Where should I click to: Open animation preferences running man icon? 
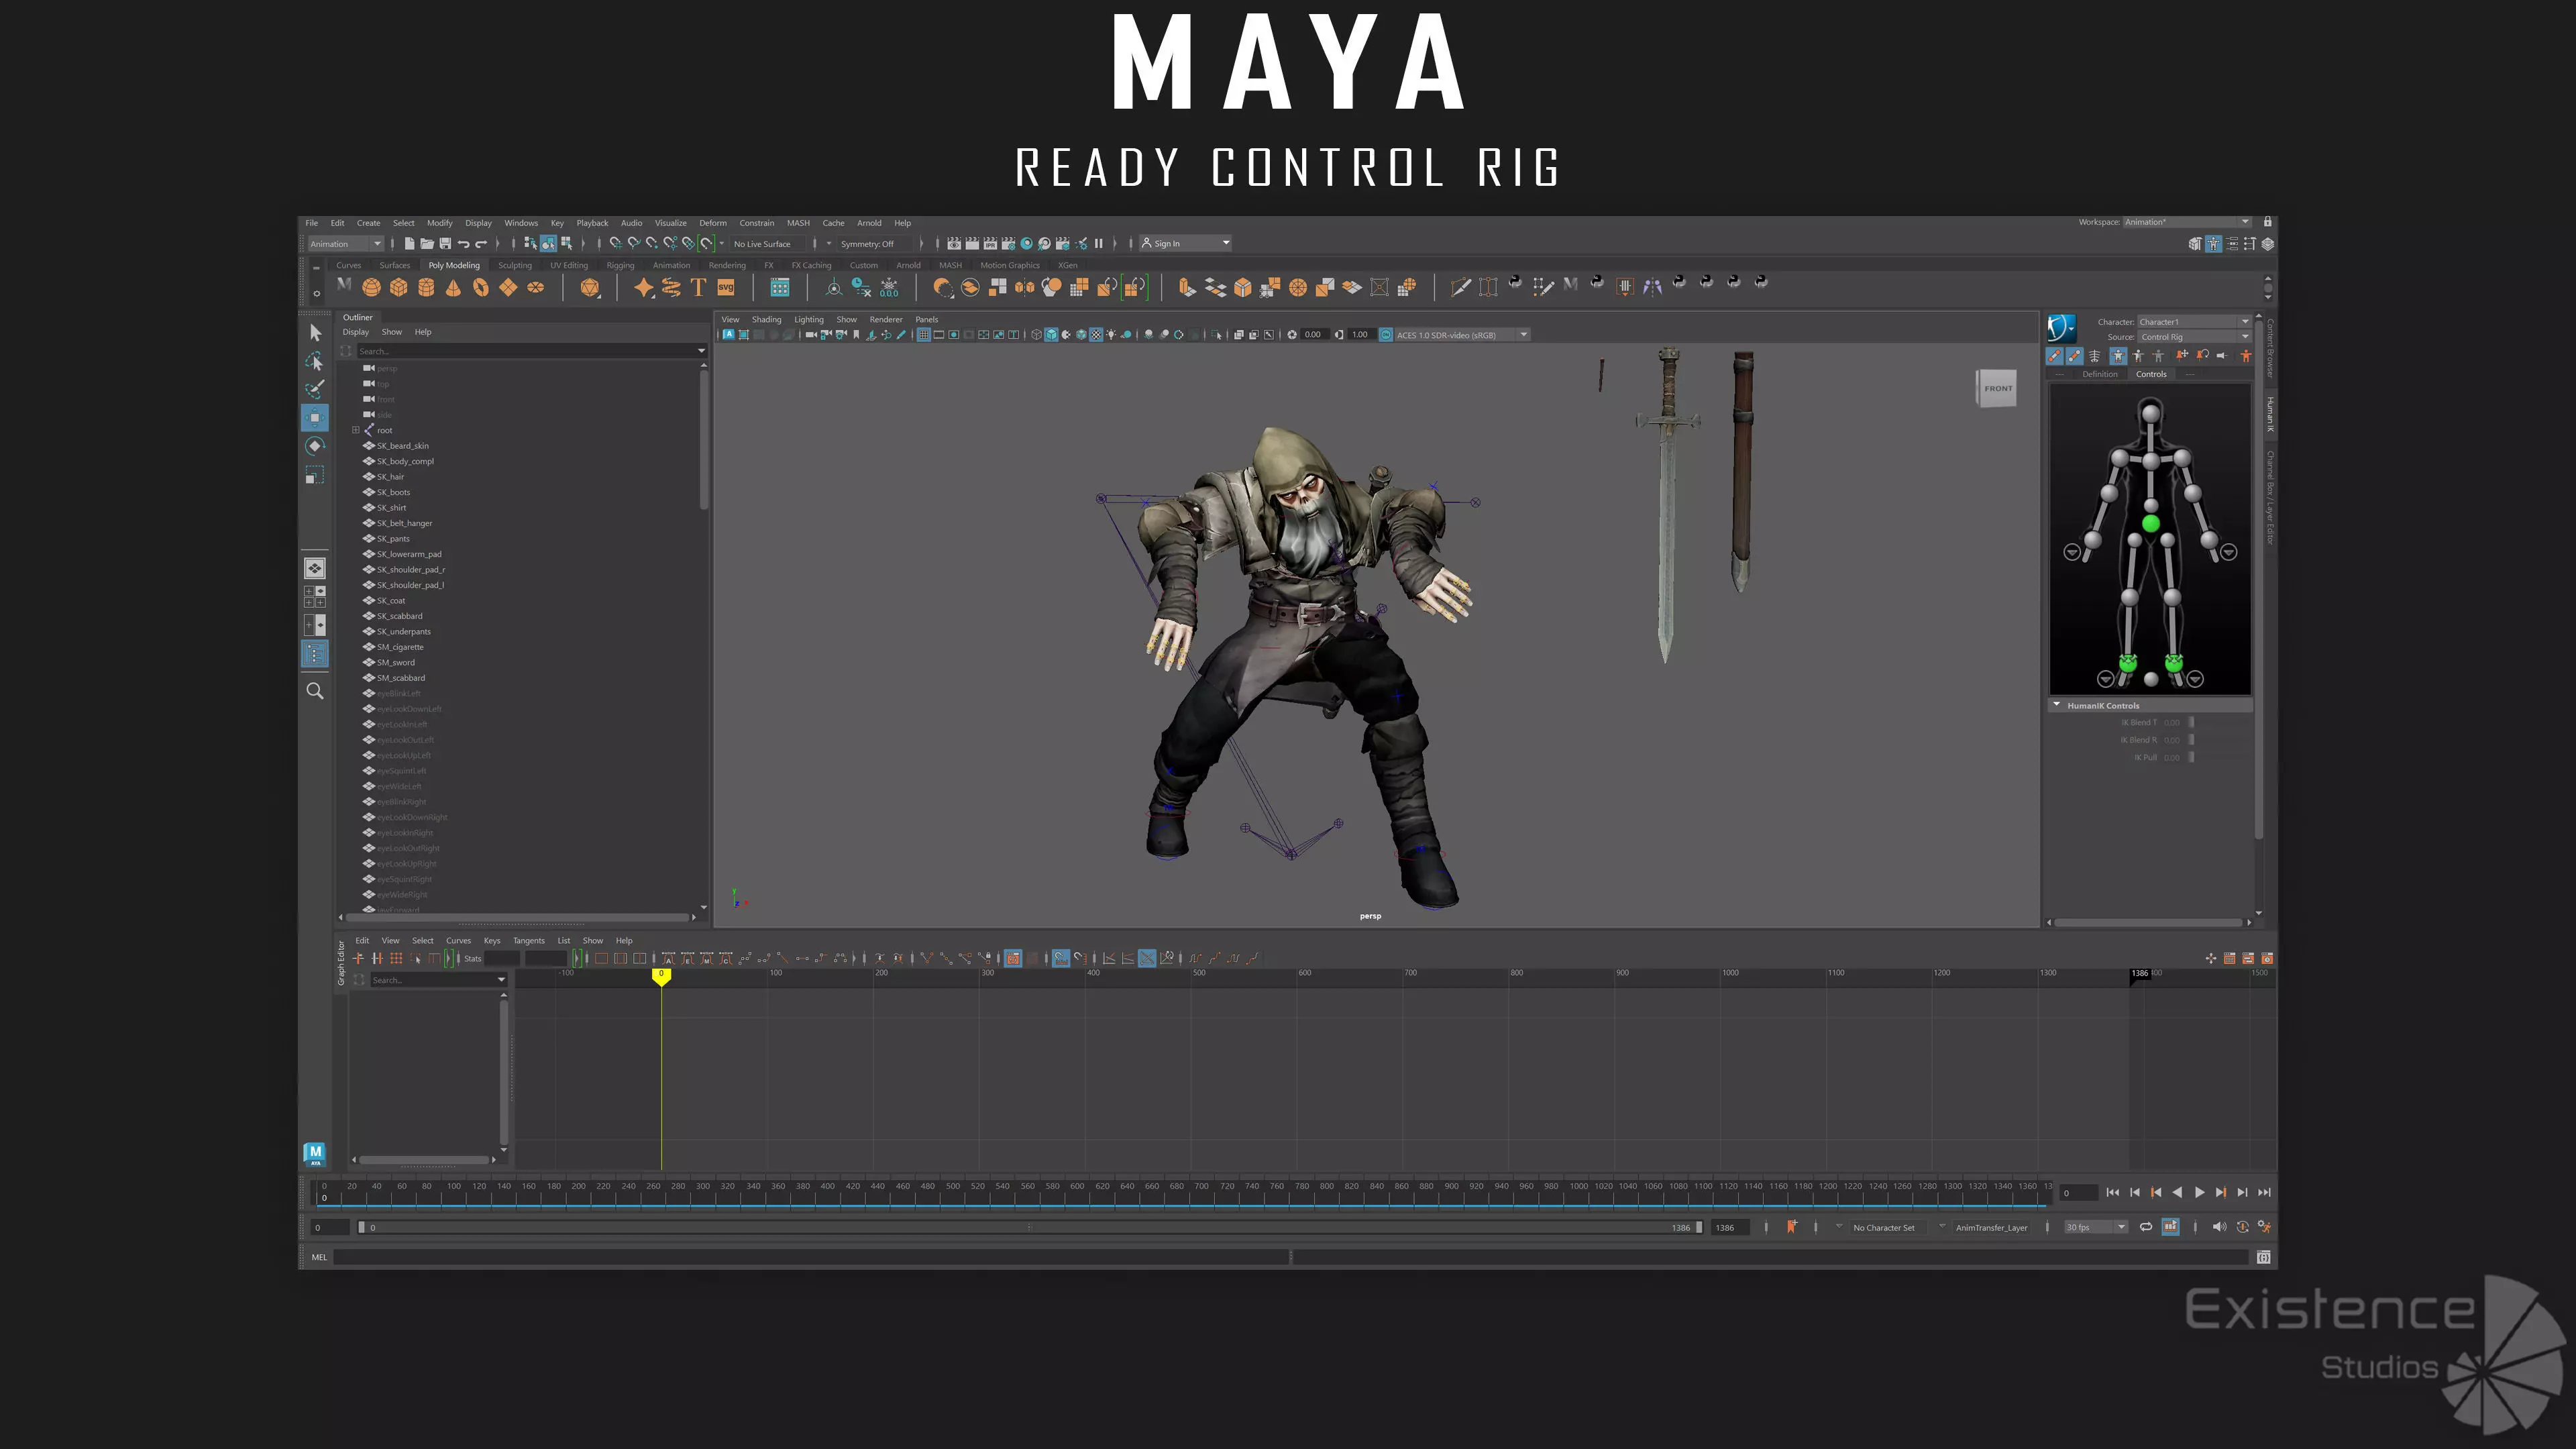pos(2264,1227)
